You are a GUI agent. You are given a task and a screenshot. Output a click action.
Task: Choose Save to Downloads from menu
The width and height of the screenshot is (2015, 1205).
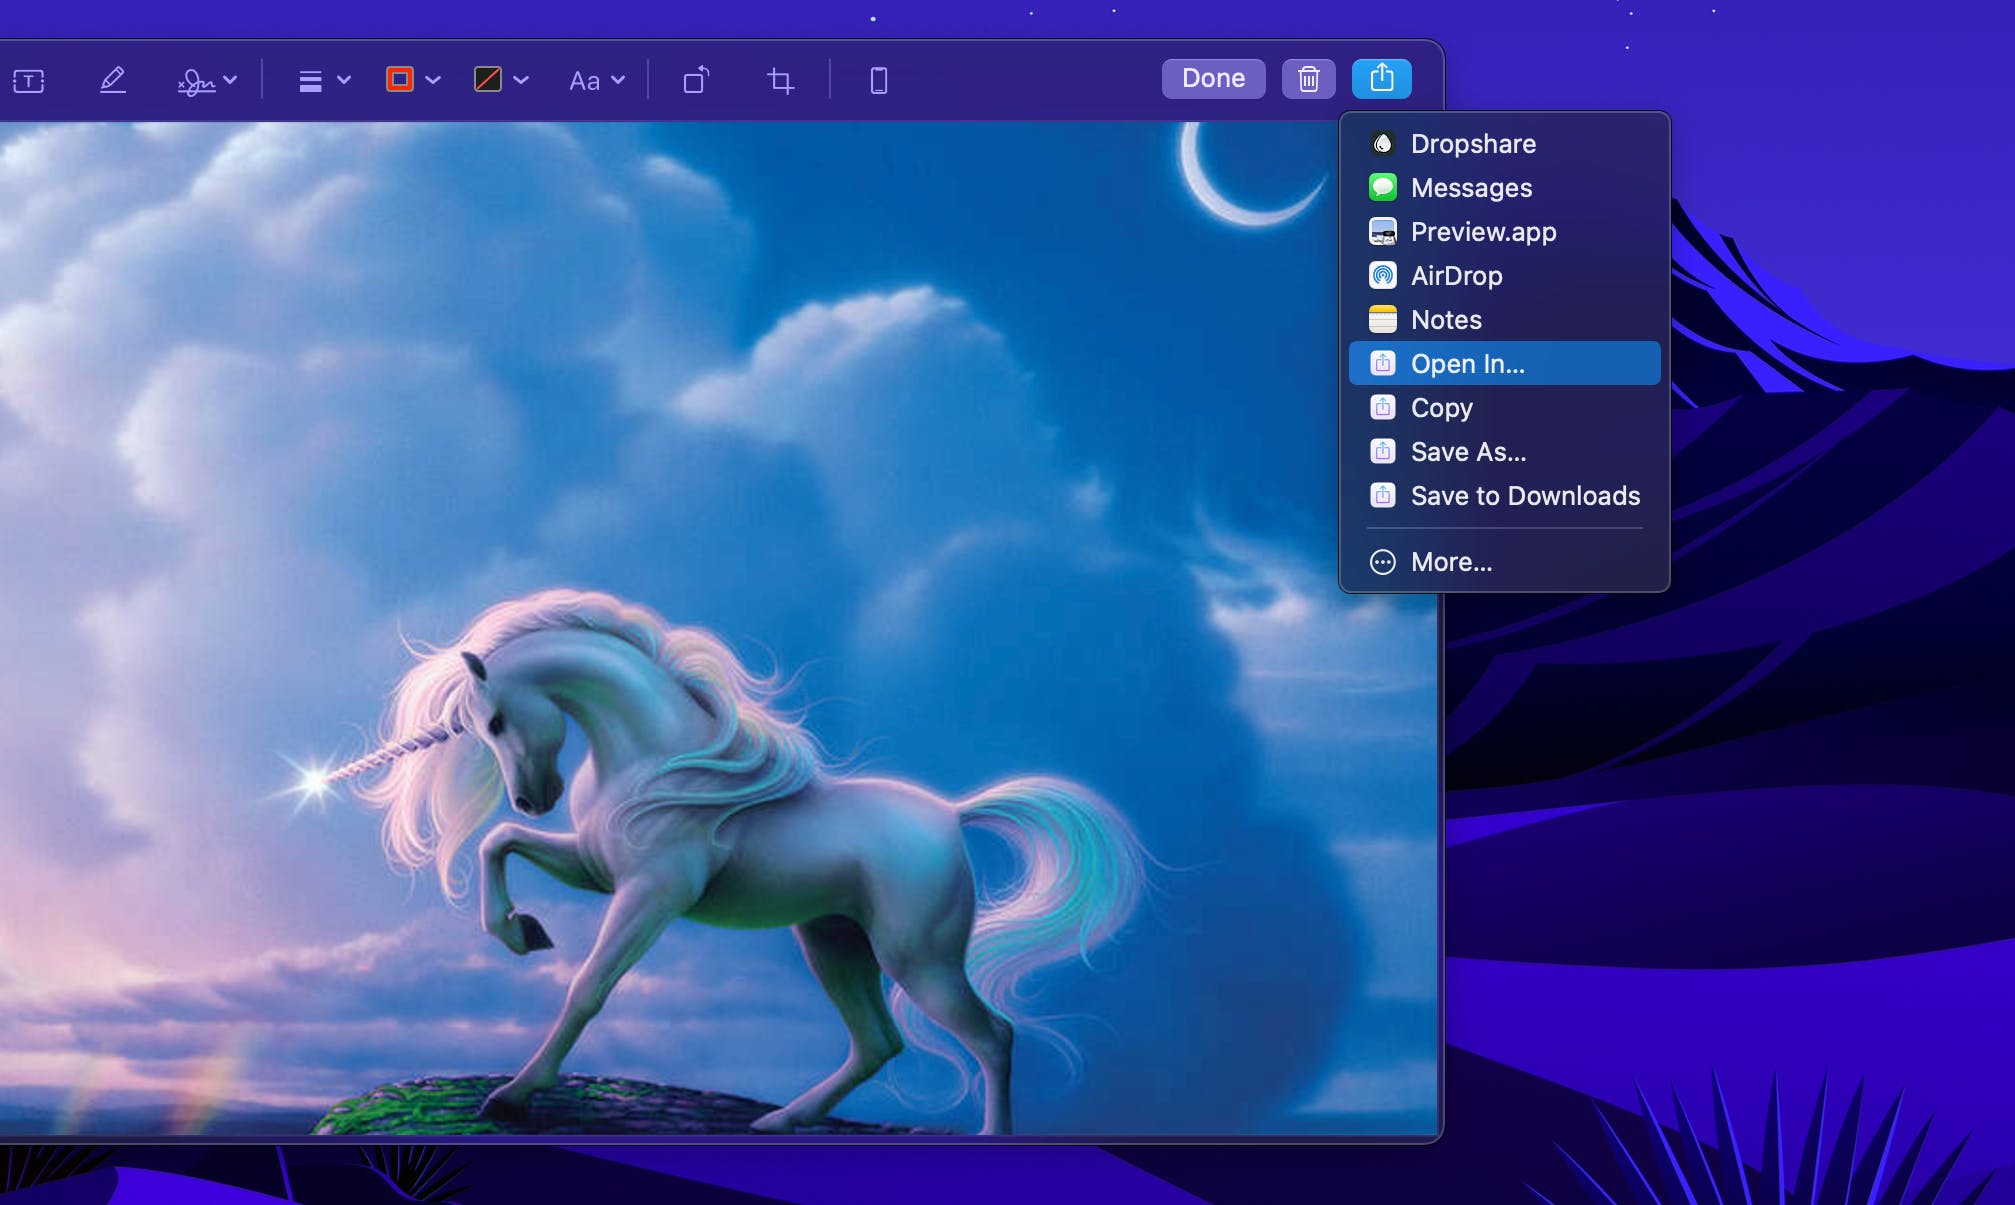[x=1524, y=496]
